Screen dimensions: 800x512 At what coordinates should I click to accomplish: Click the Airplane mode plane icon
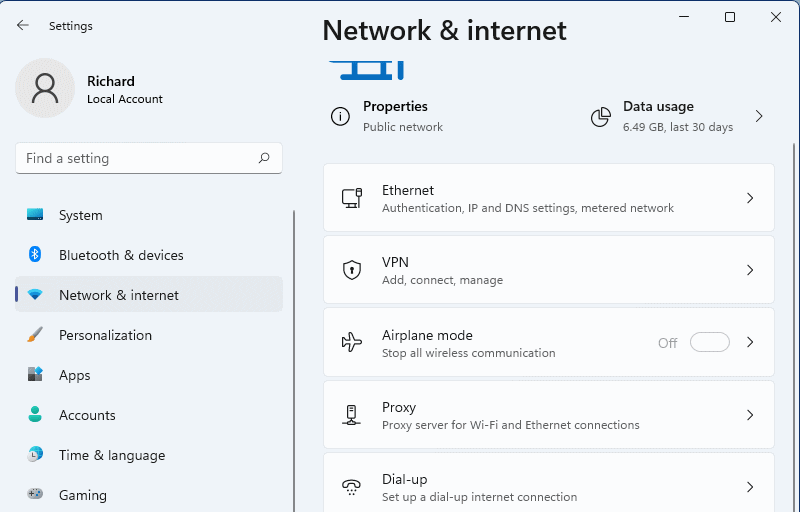tap(352, 342)
